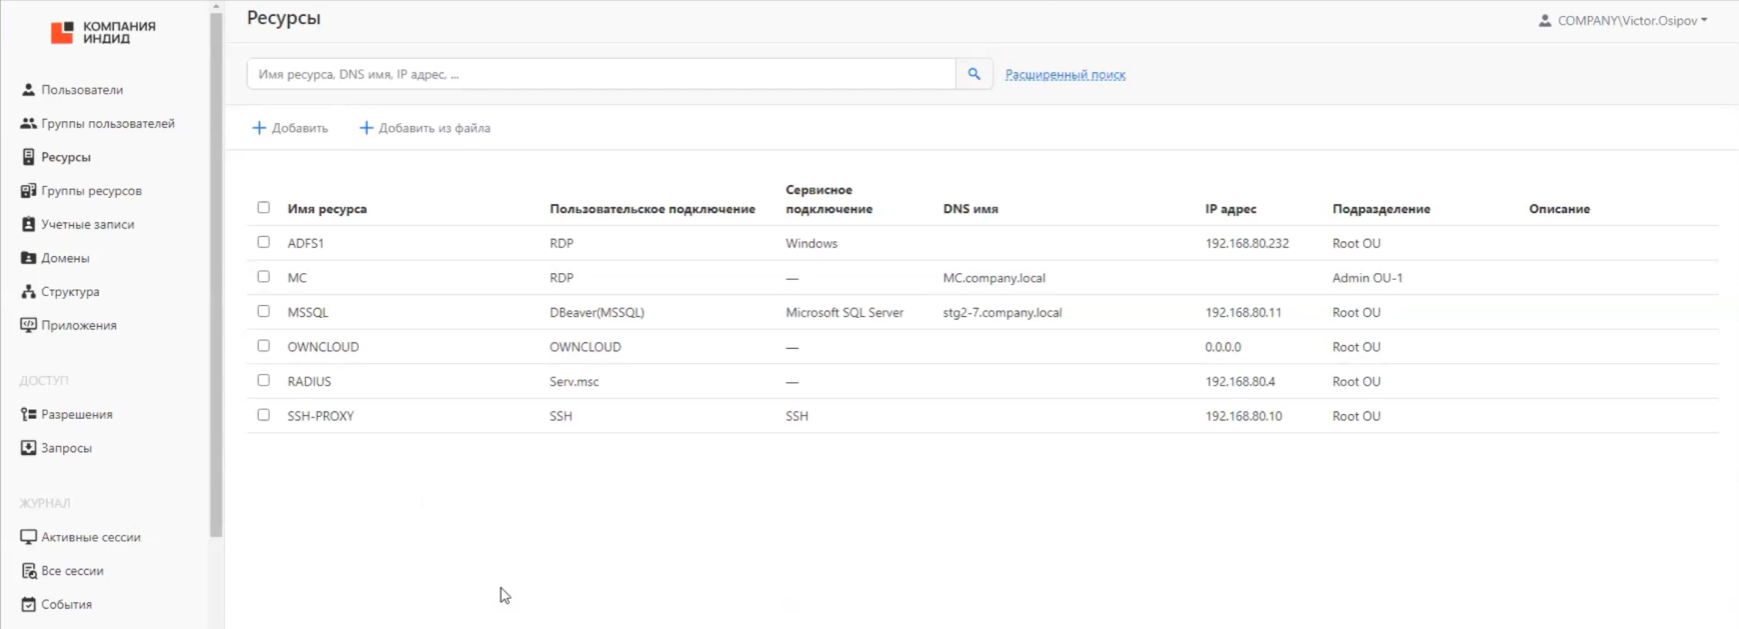1739x629 pixels.
Task: Toggle the select-all checkbox in table header
Action: coord(263,208)
